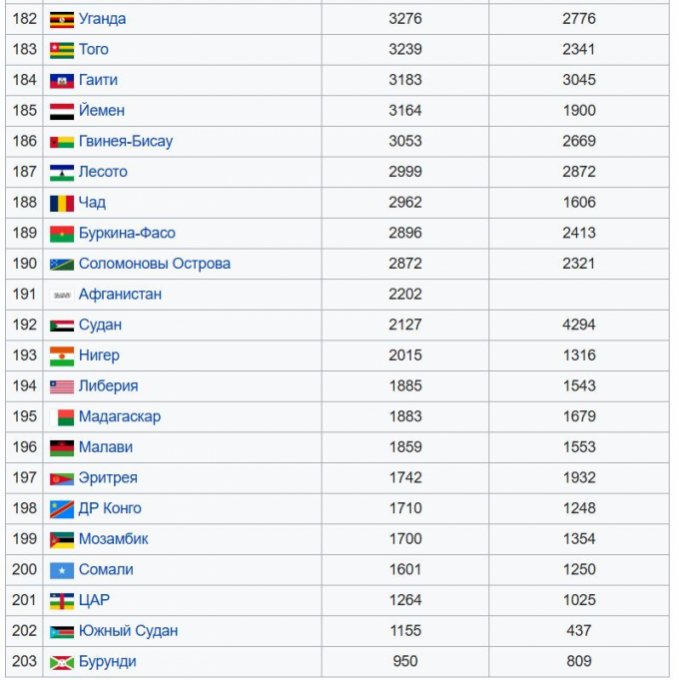The width and height of the screenshot is (679, 680).
Task: Click the Chad flag icon
Action: pos(62,203)
